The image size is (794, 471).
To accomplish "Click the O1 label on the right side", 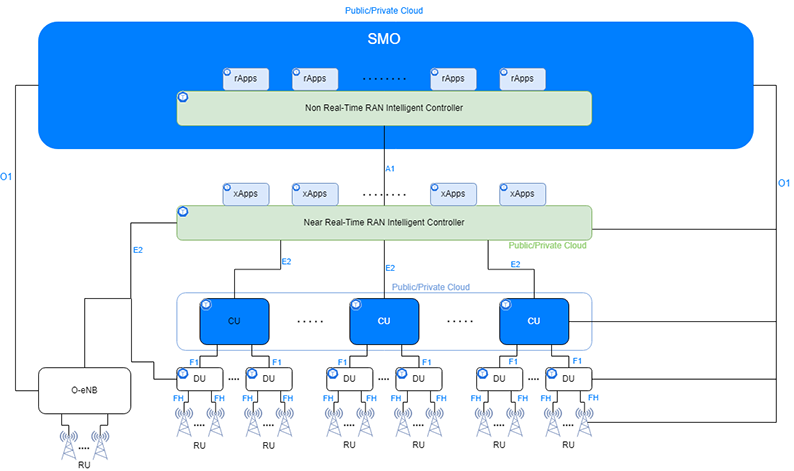I will 784,183.
